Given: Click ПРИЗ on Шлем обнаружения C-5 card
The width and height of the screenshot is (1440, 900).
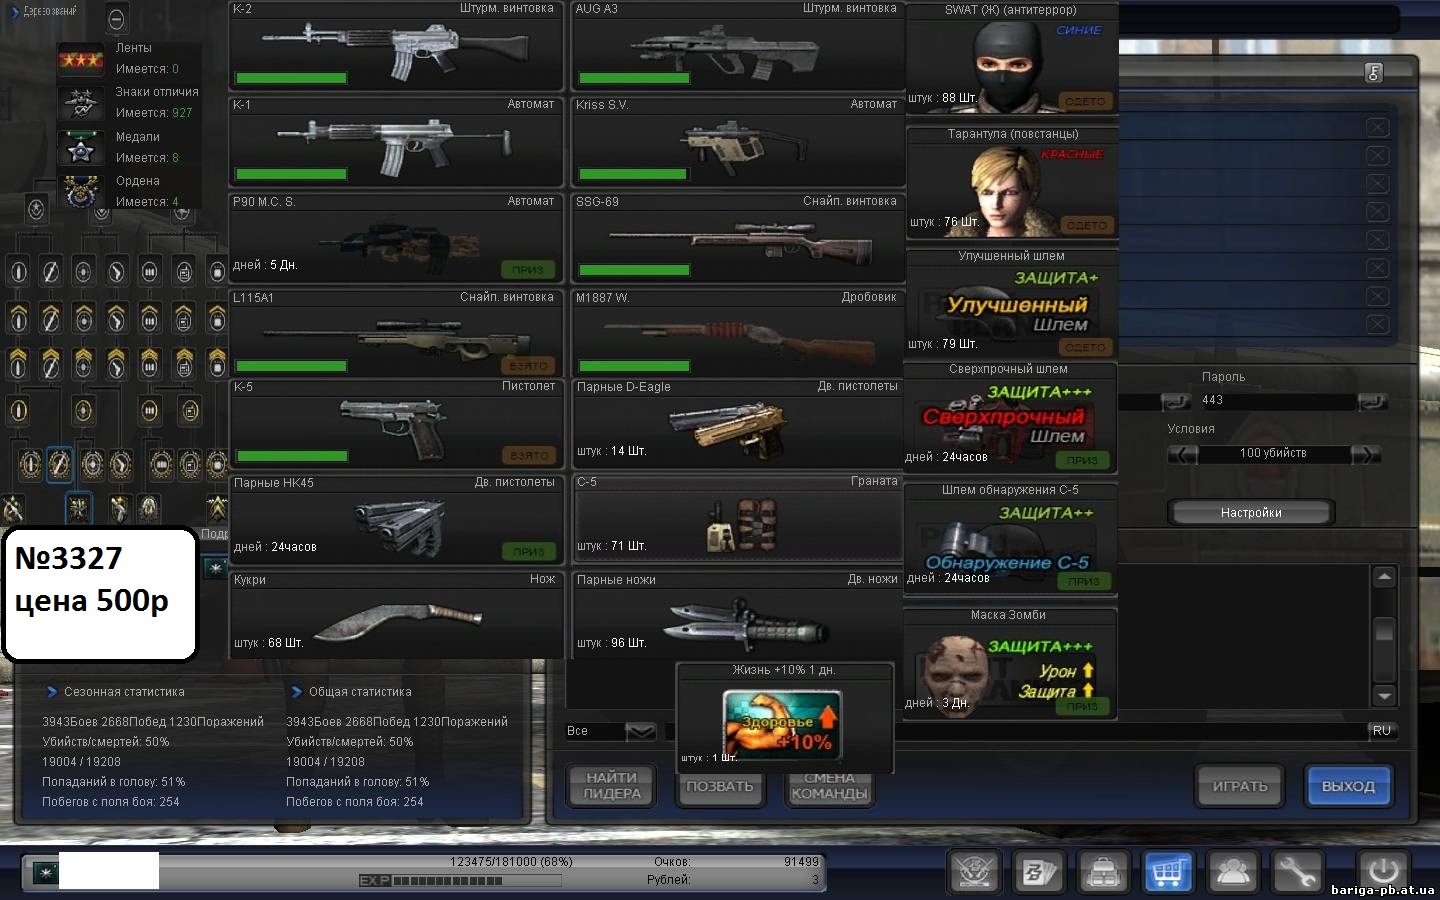Looking at the screenshot, I should (1083, 581).
